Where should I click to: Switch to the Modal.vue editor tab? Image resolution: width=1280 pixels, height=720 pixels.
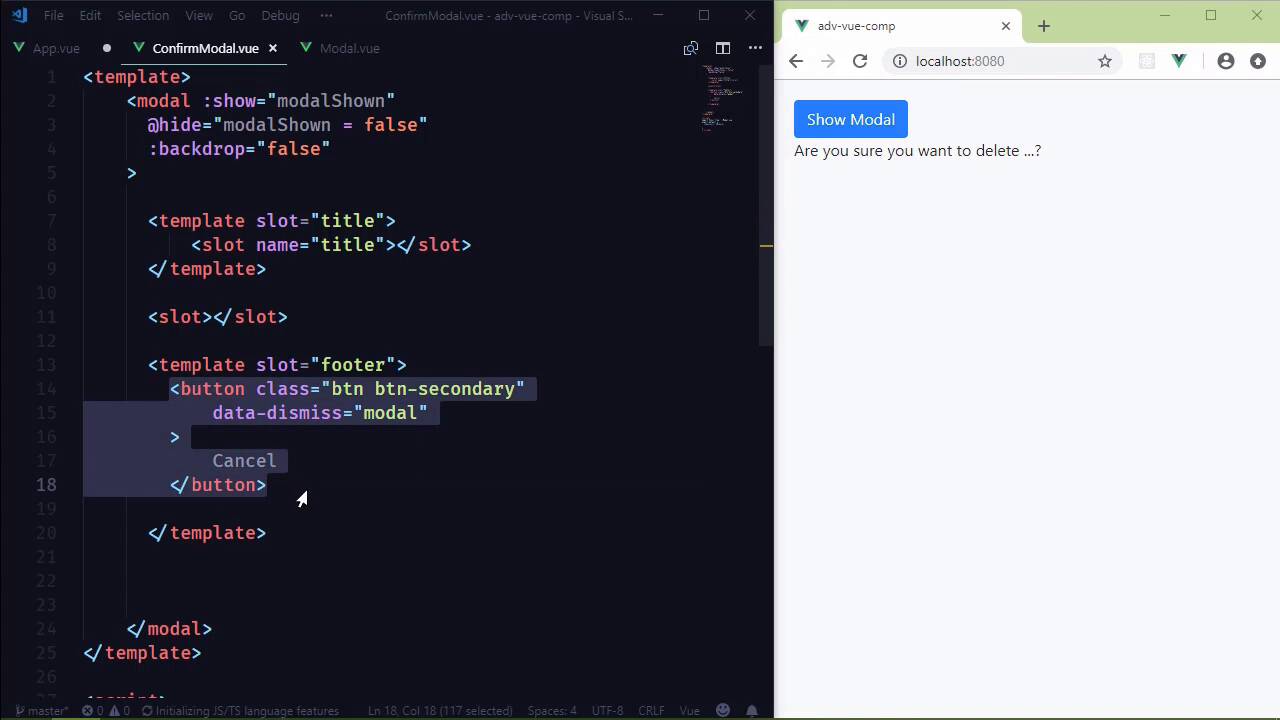[x=349, y=48]
